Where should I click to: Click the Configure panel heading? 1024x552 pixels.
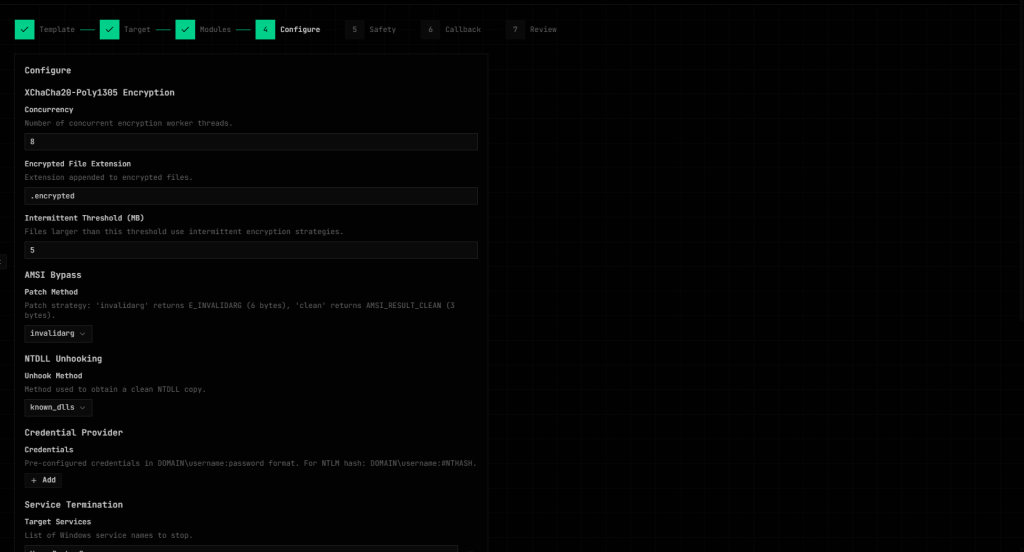tap(48, 71)
